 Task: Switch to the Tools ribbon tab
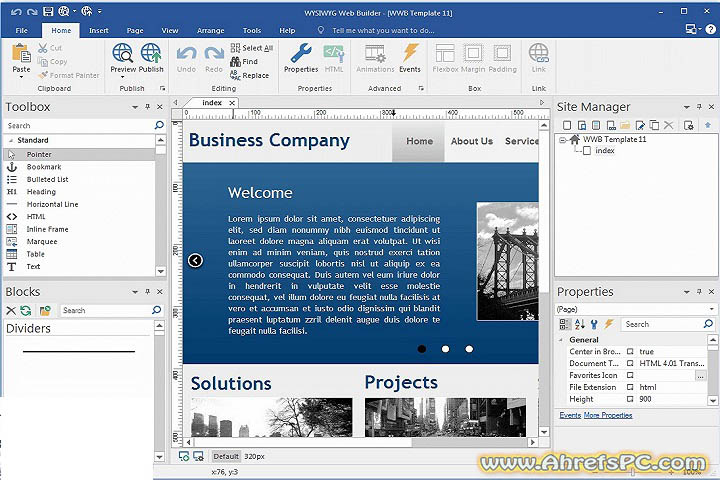[x=252, y=30]
